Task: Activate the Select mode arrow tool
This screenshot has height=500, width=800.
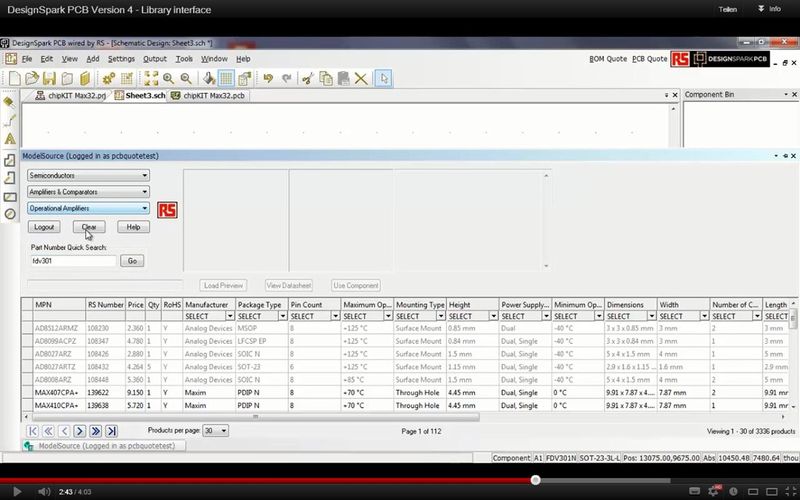Action: coord(384,78)
